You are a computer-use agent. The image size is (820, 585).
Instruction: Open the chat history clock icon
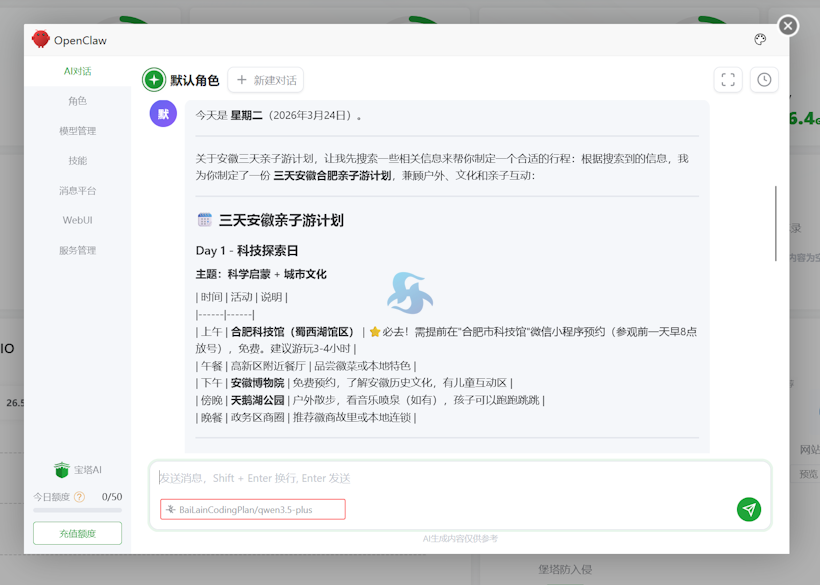[763, 79]
